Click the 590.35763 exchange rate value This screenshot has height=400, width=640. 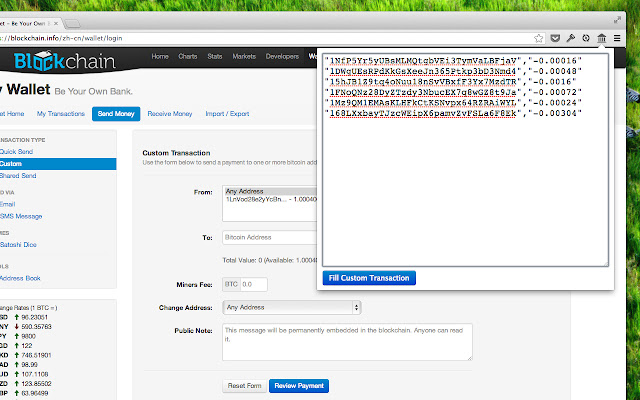(36, 327)
